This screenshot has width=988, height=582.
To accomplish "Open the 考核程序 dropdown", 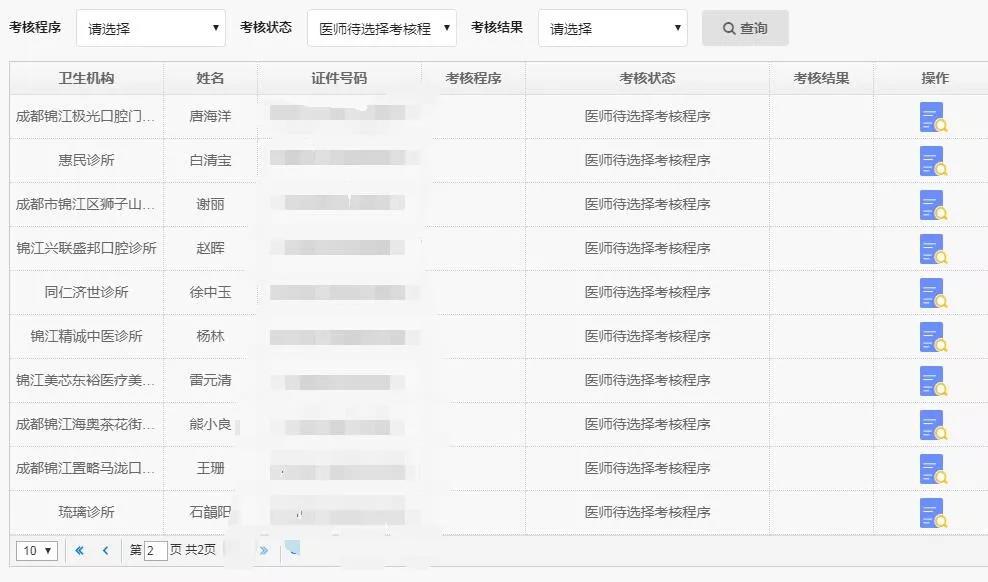I will tap(150, 28).
